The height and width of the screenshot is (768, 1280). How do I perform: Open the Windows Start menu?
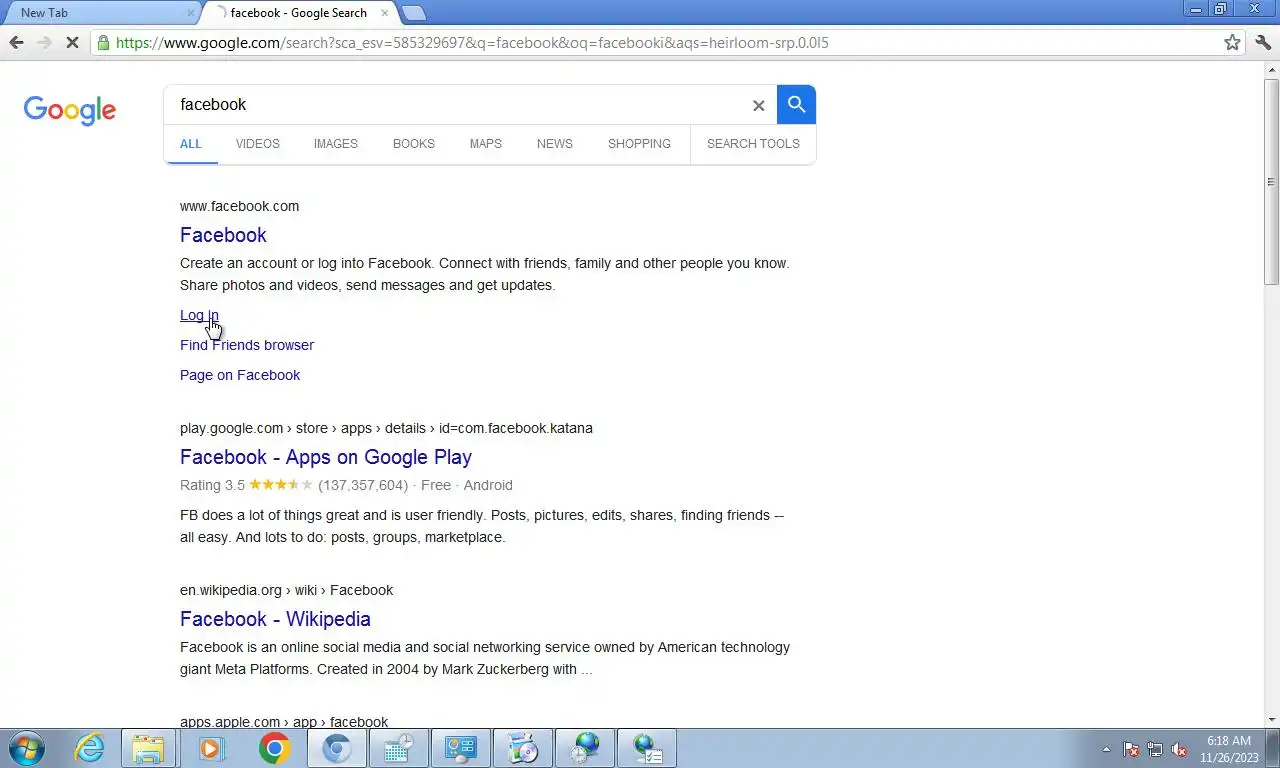tap(26, 748)
